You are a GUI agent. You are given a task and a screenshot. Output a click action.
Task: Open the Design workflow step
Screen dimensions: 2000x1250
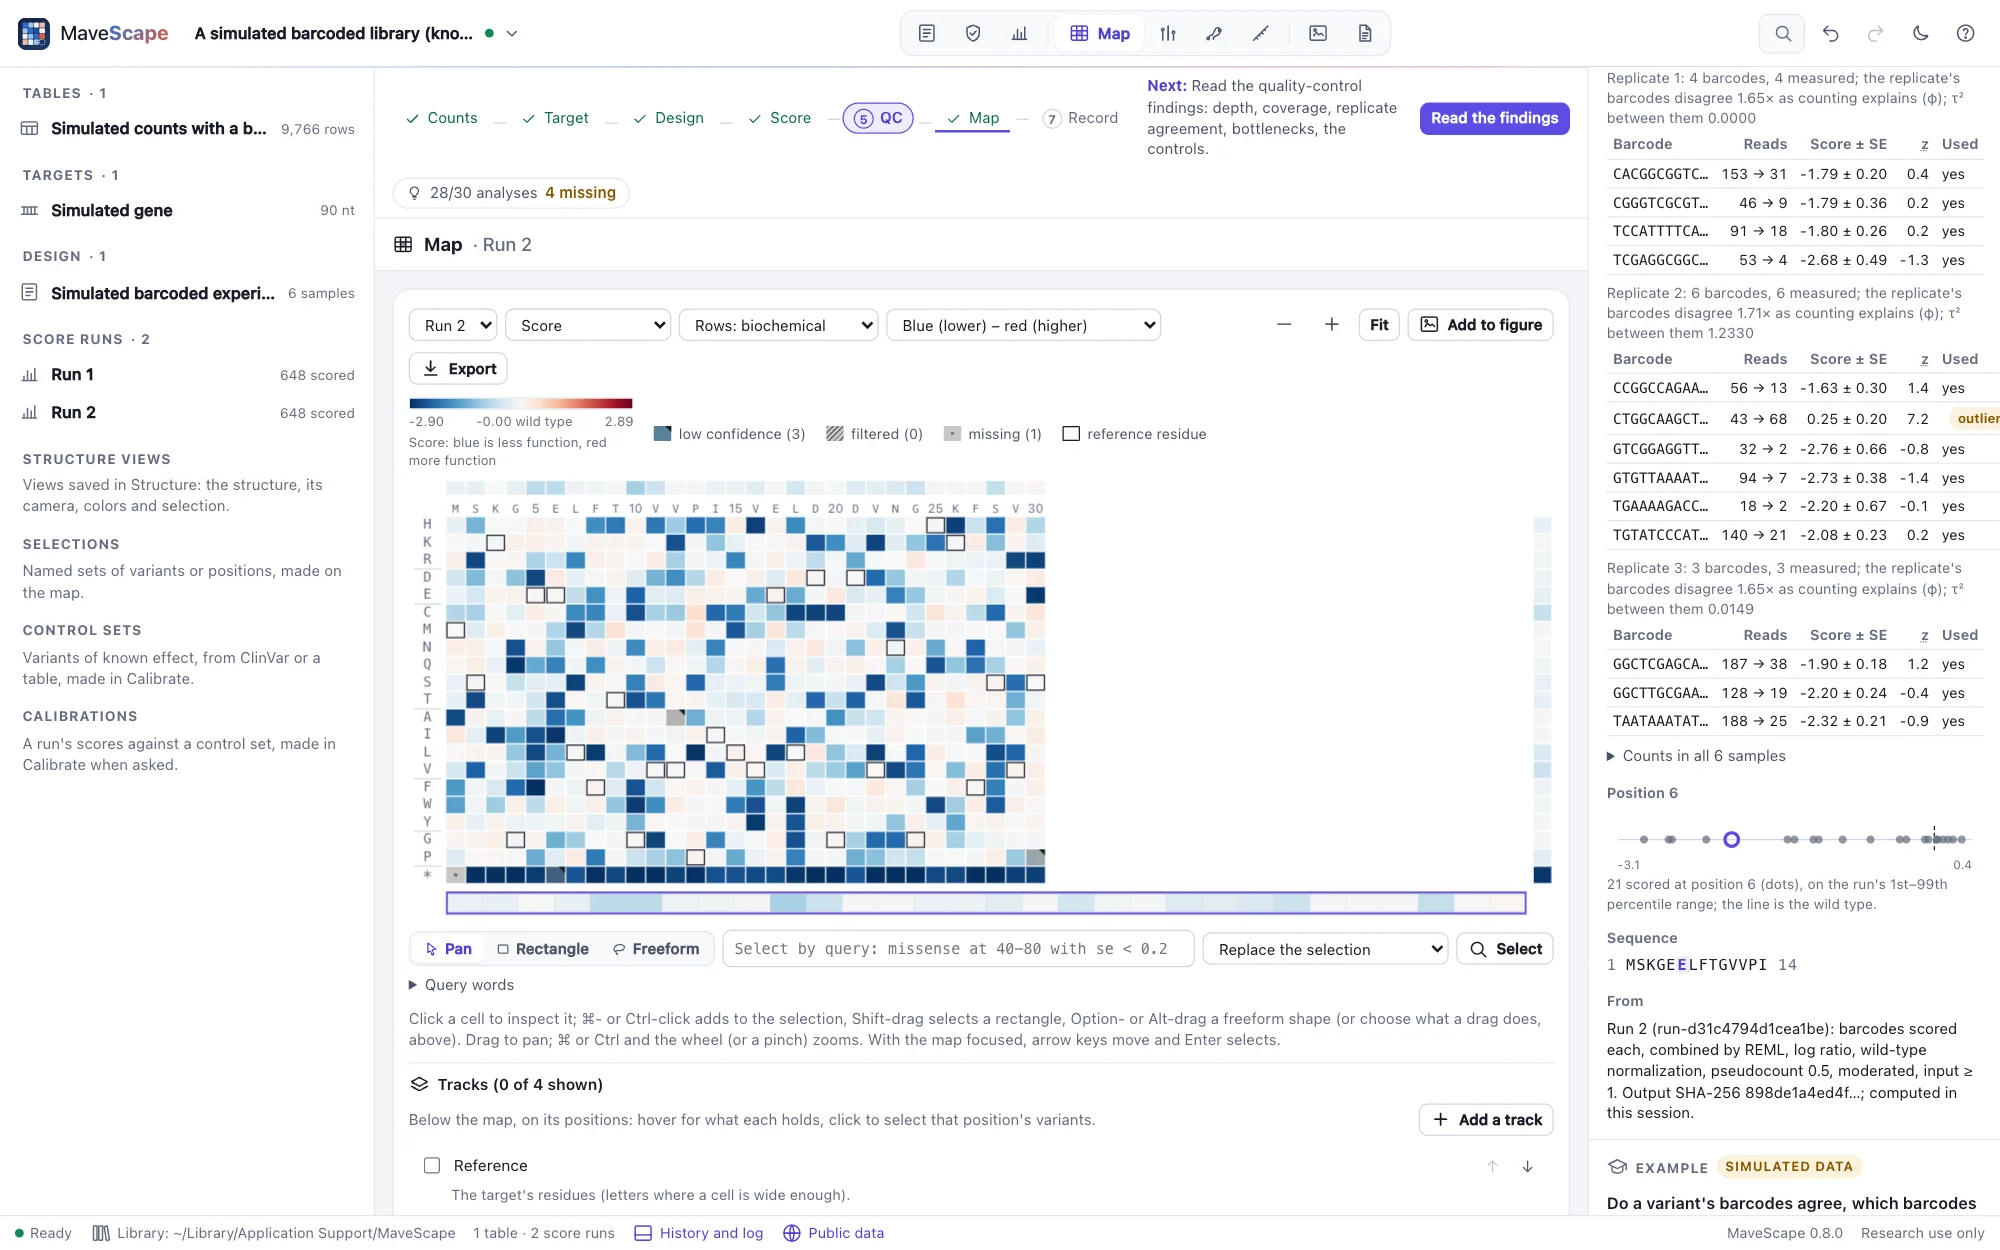pyautogui.click(x=668, y=118)
